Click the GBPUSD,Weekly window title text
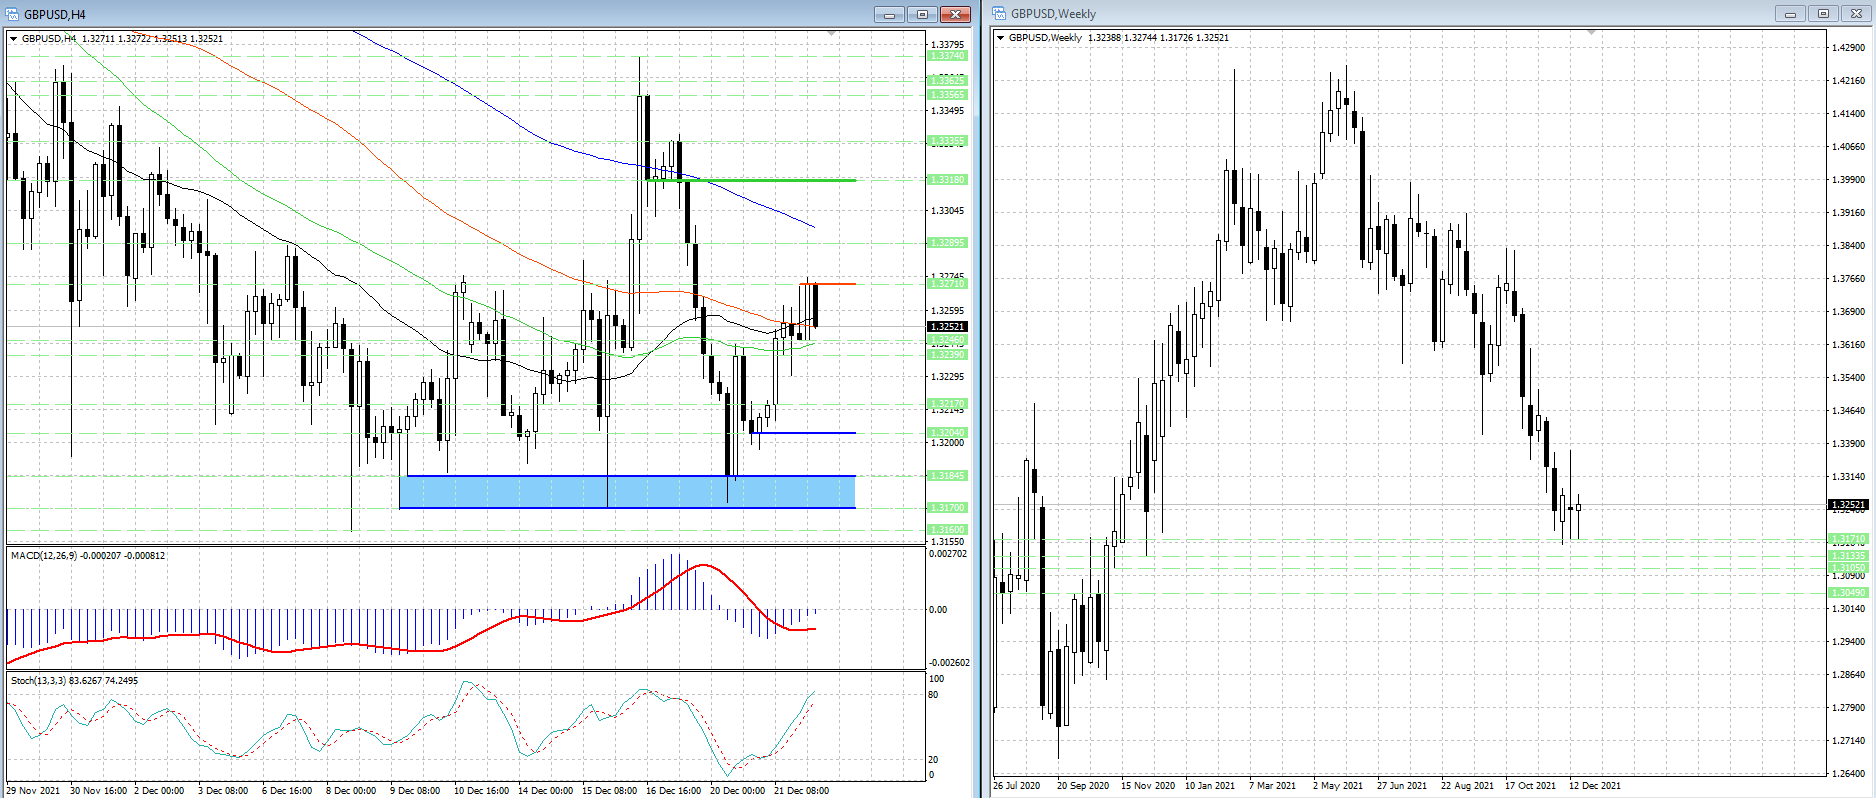 point(1053,14)
